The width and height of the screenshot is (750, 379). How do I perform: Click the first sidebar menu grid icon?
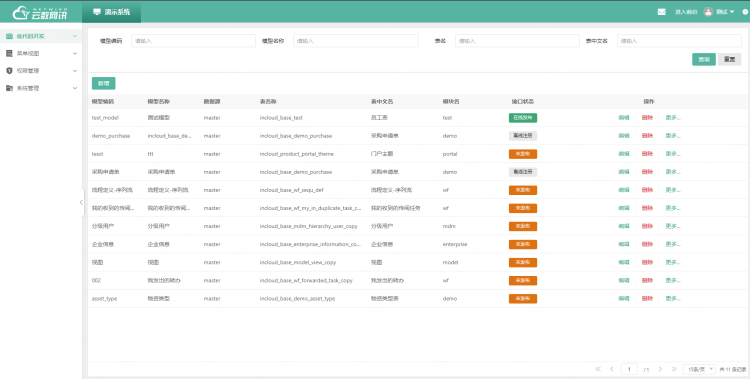click(x=9, y=36)
